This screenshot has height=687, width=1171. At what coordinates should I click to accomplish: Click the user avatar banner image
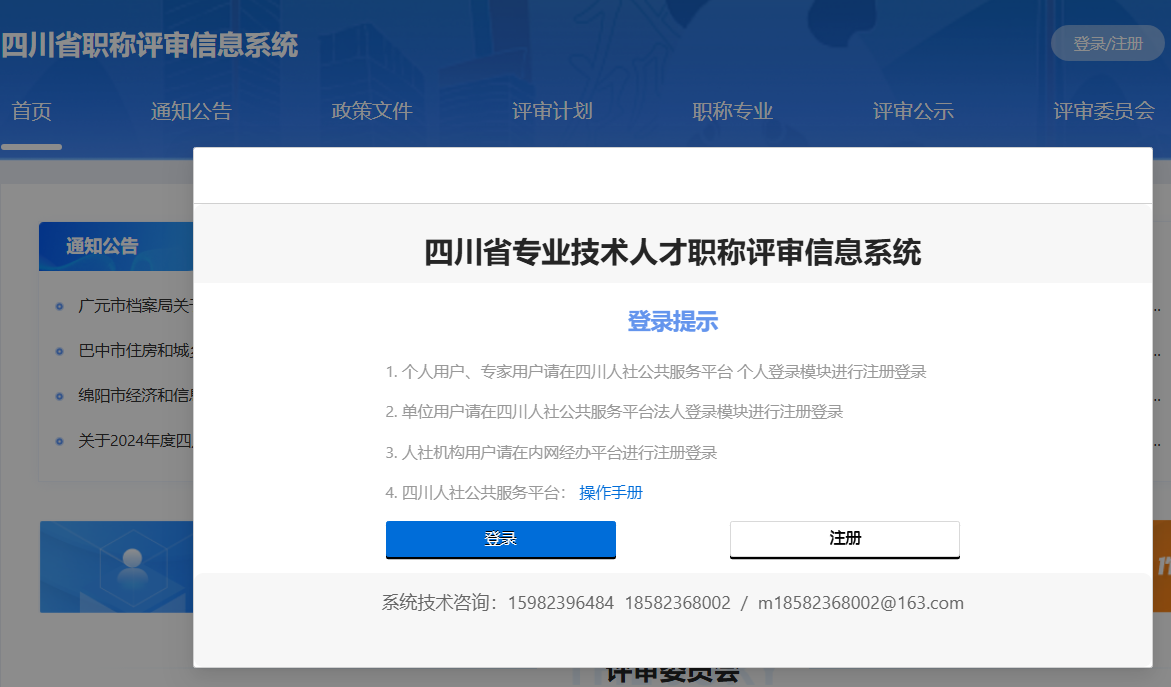pos(117,567)
